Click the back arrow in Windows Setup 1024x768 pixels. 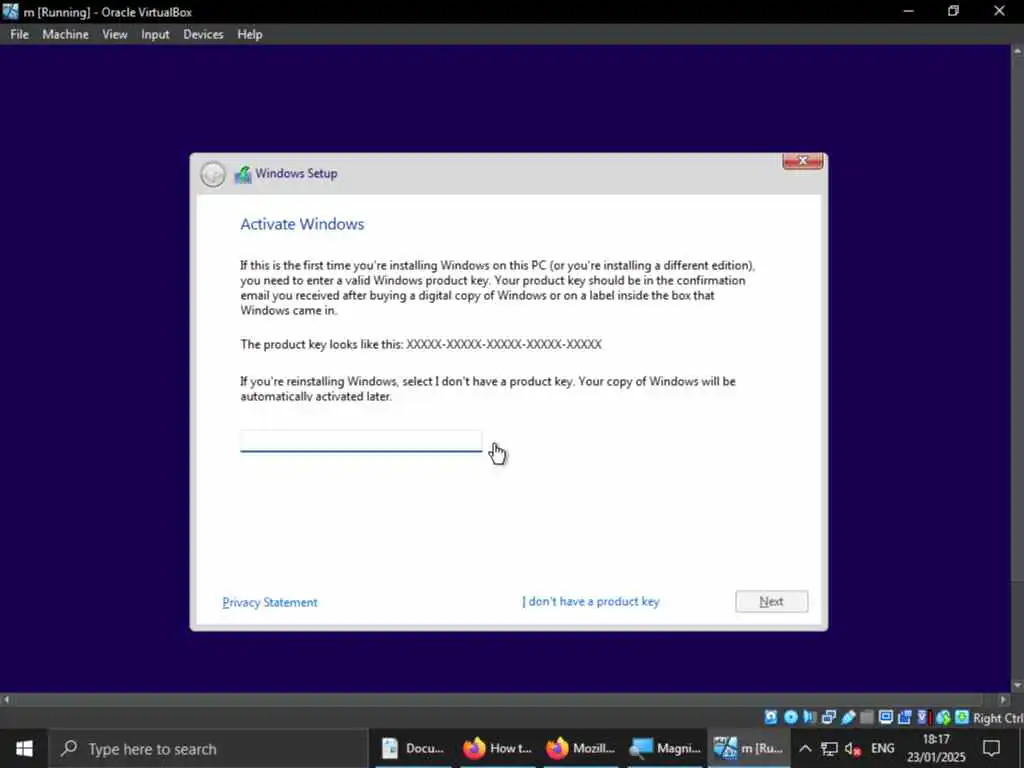[213, 174]
